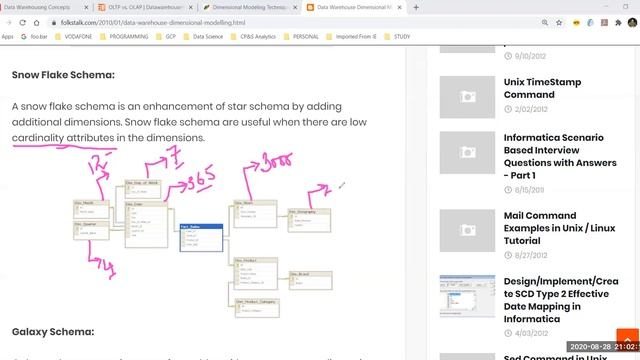Open Informatica Scenario Based Interview Questions link
The width and height of the screenshot is (640, 360).
tap(560, 156)
